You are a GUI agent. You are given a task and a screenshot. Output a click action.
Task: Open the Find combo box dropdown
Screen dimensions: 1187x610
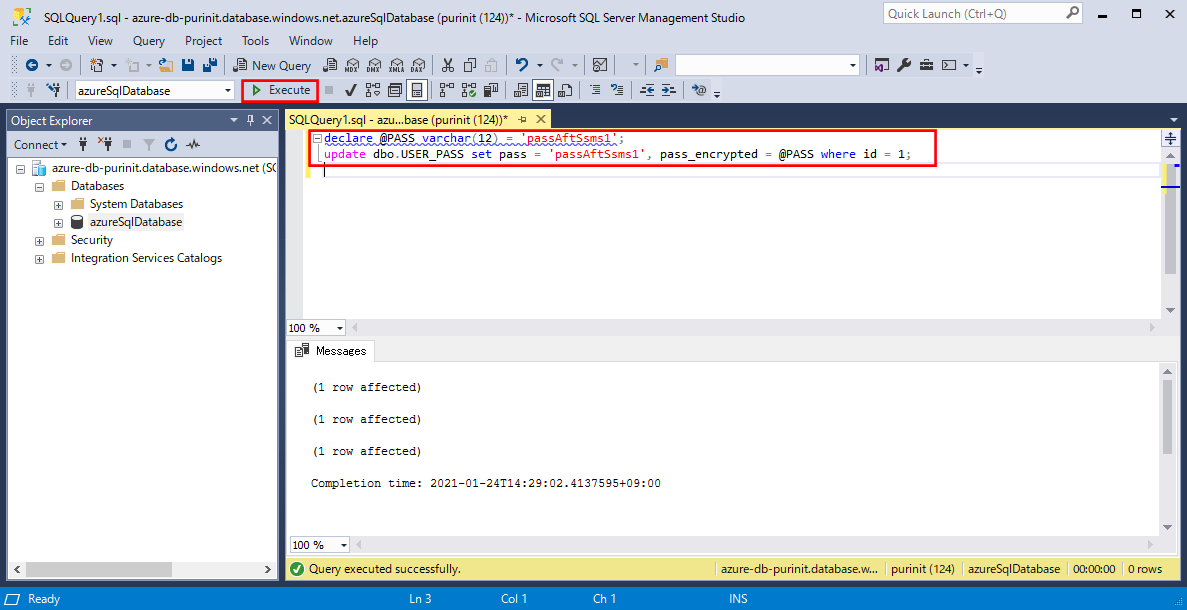click(x=853, y=66)
